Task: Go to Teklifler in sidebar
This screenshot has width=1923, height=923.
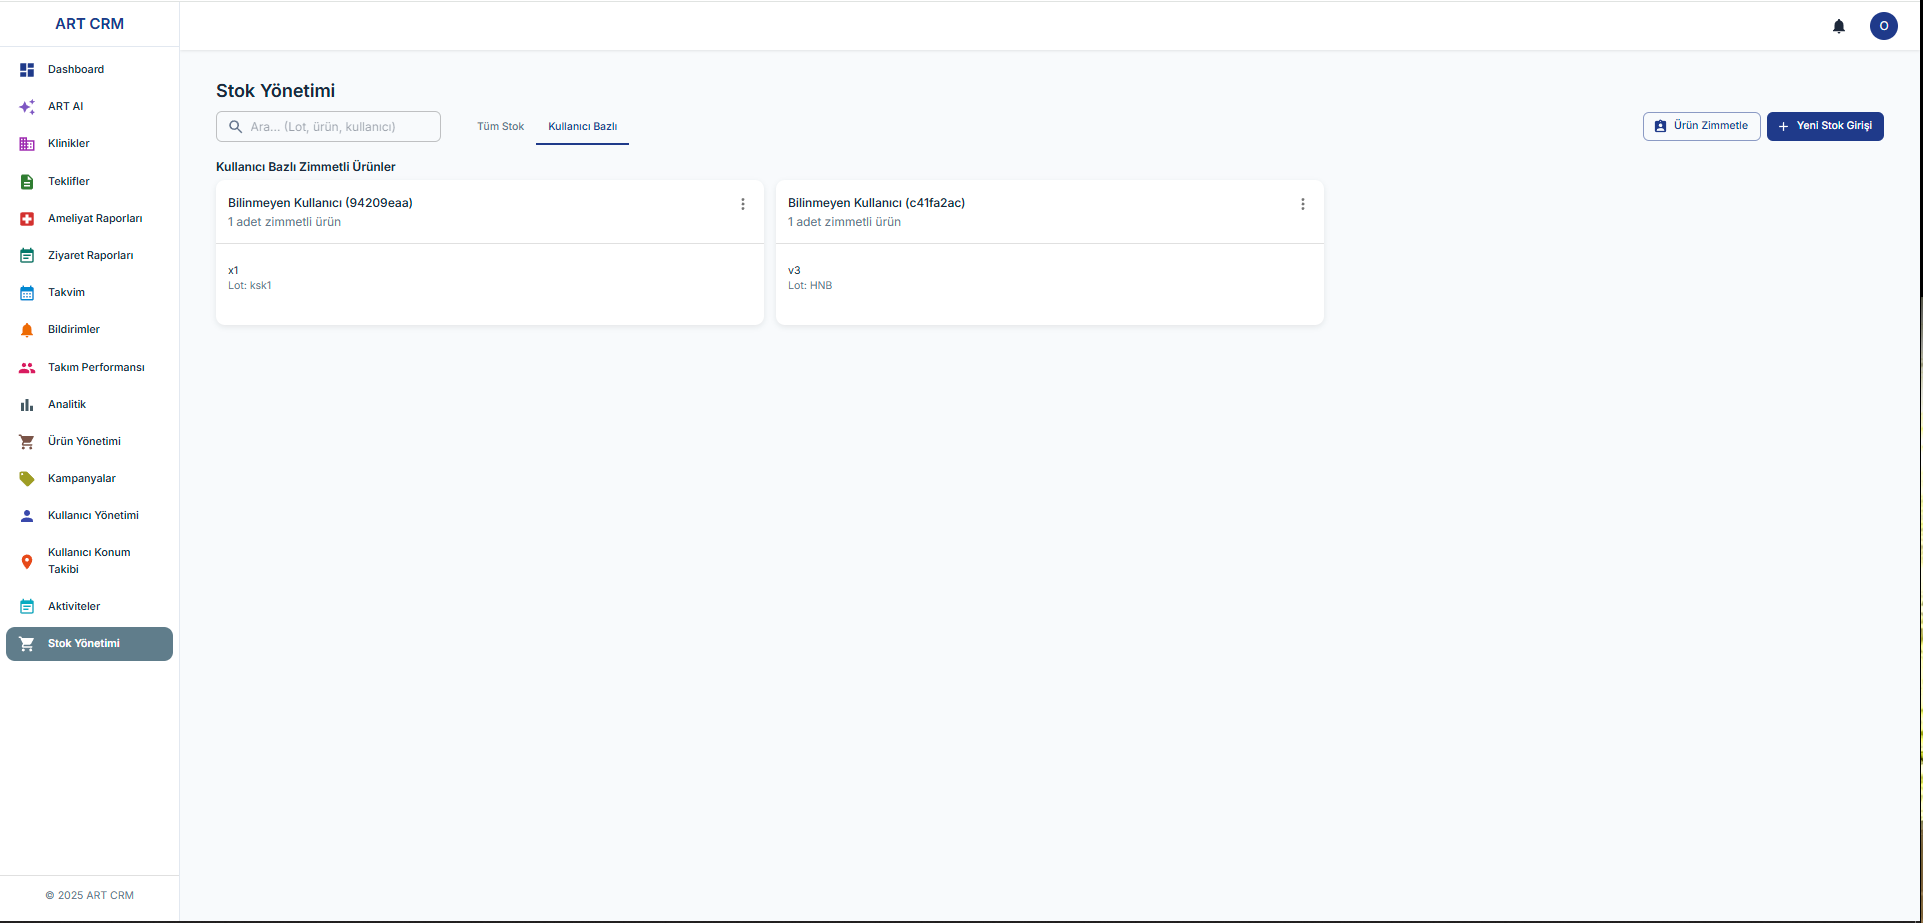Action: tap(69, 182)
